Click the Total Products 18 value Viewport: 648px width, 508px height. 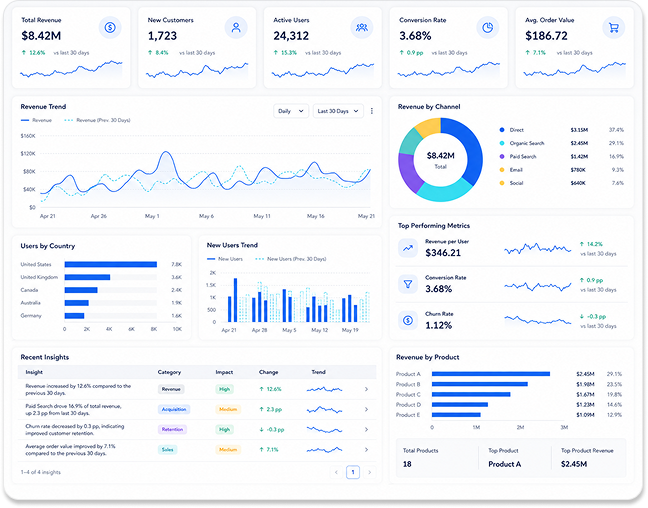[x=407, y=464]
